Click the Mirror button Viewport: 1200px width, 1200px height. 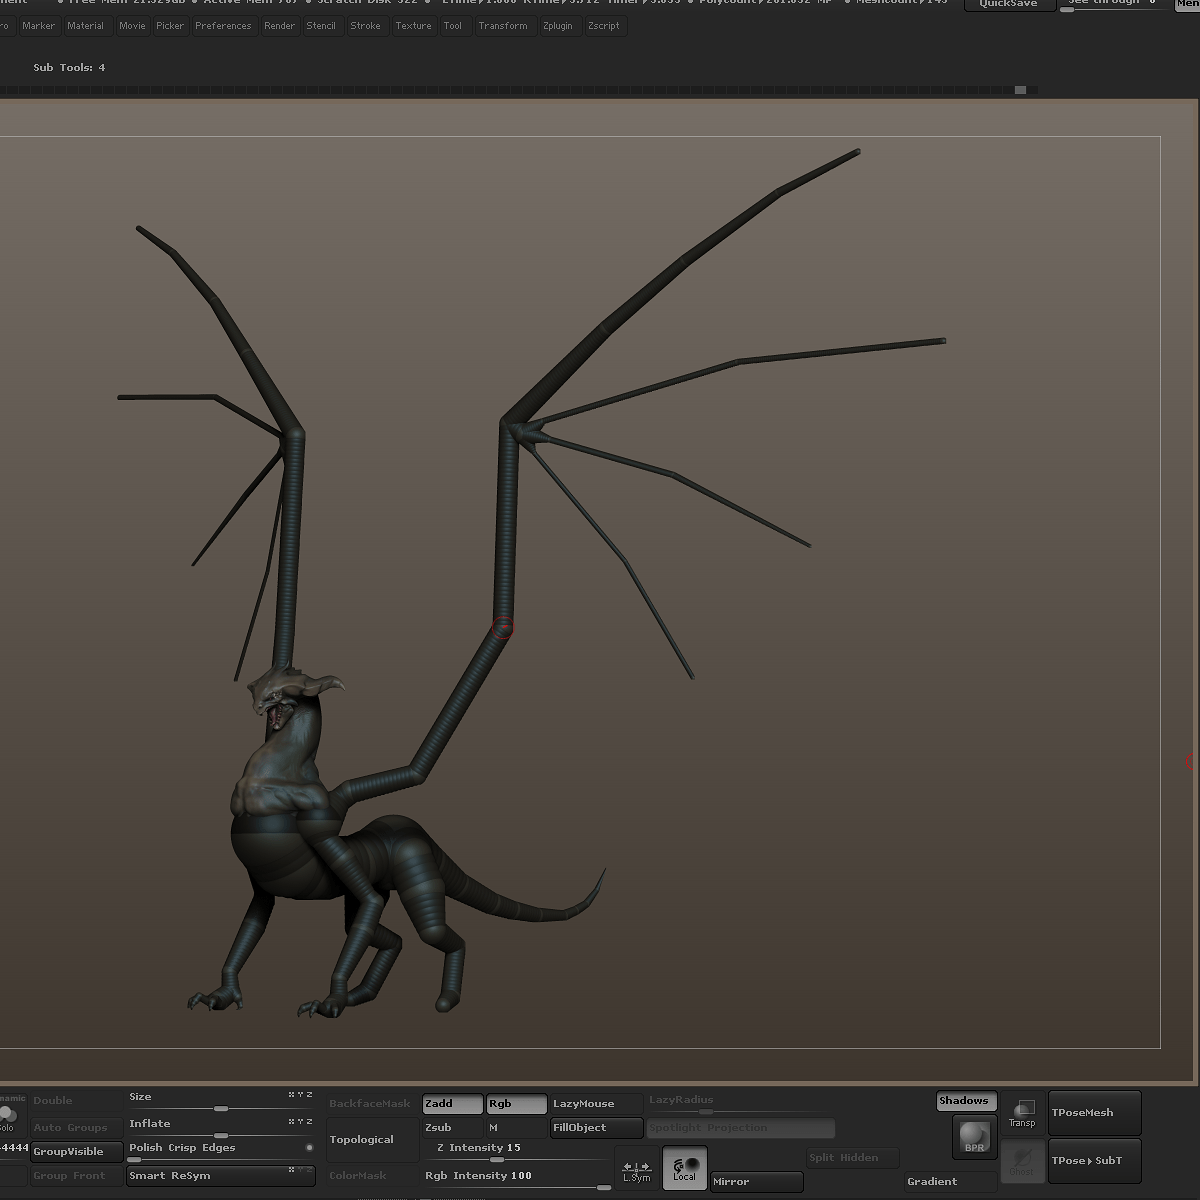[756, 1182]
